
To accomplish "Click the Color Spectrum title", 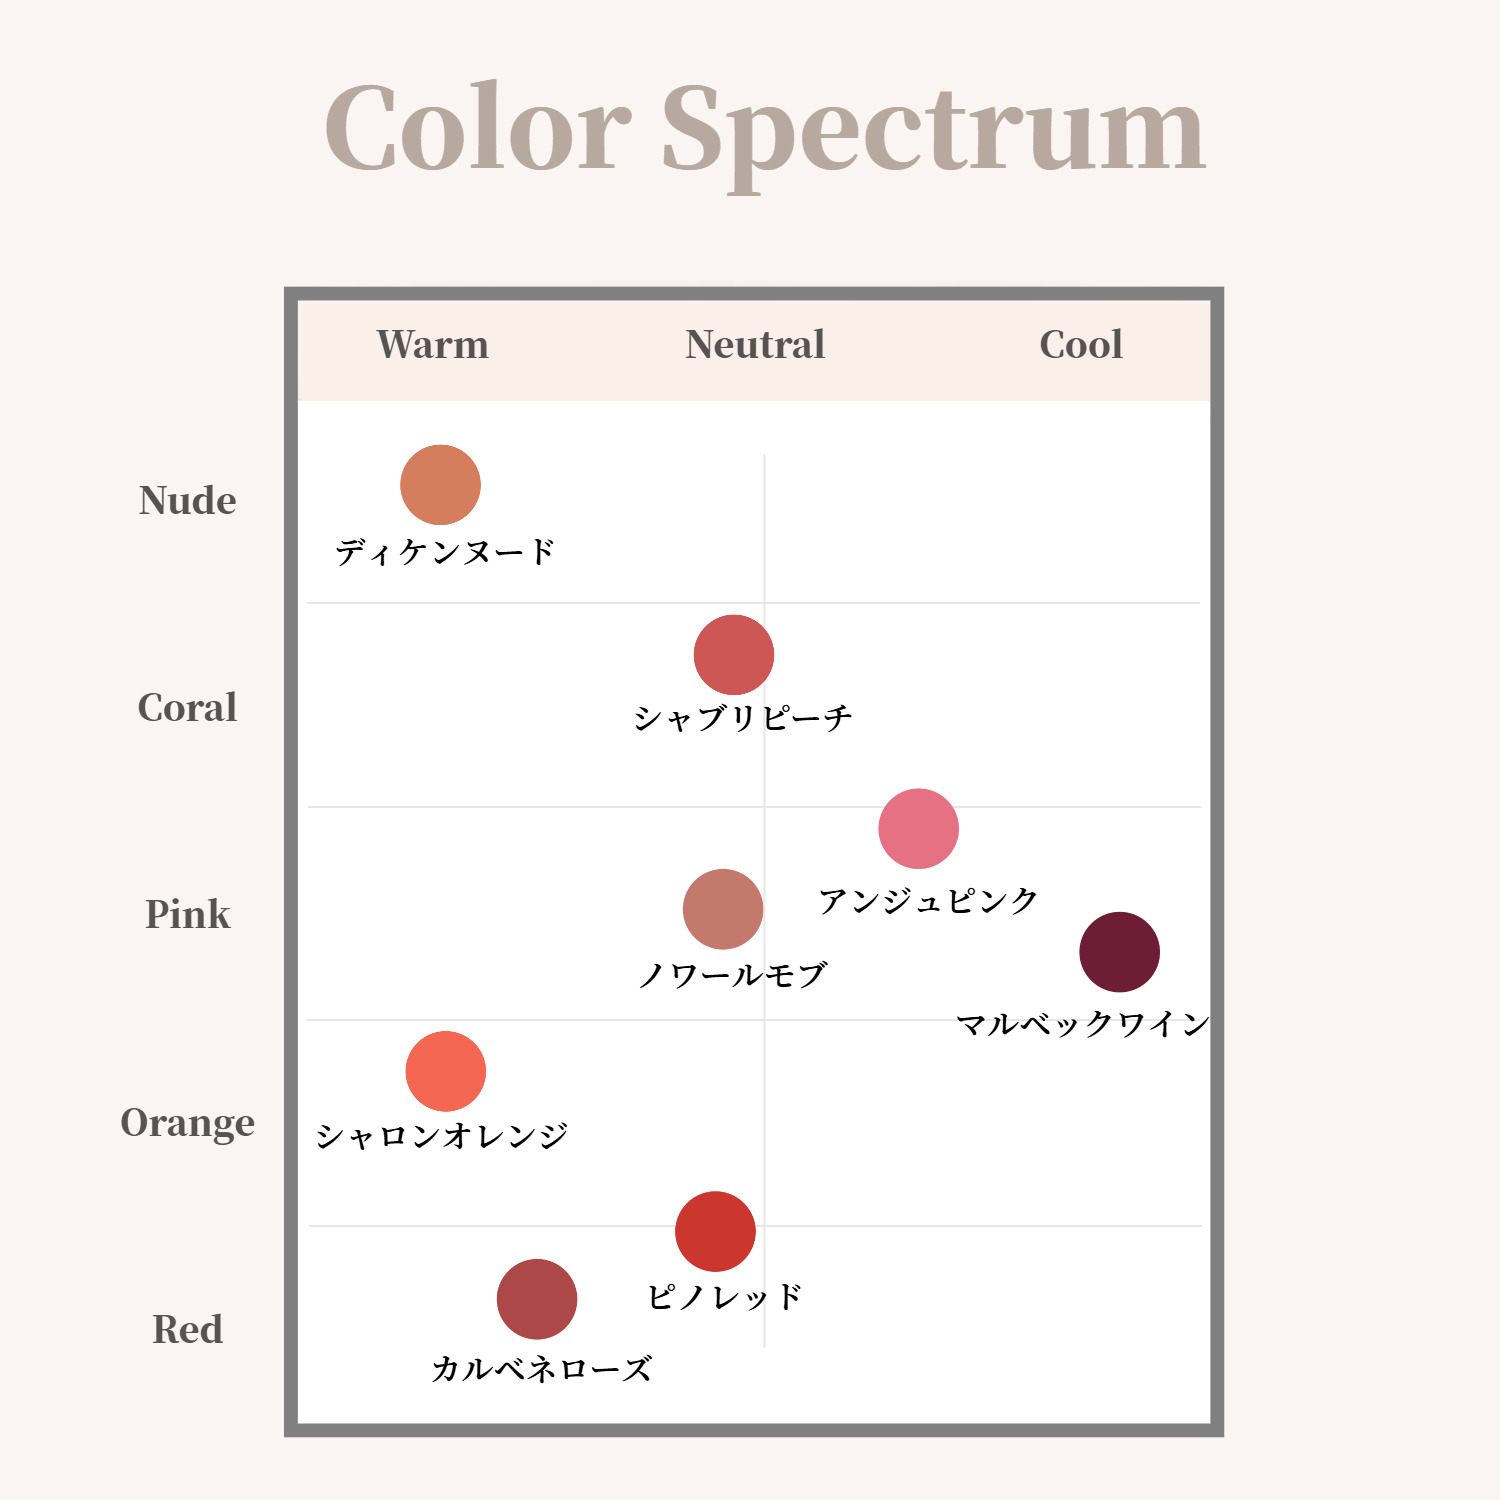I will [x=765, y=132].
